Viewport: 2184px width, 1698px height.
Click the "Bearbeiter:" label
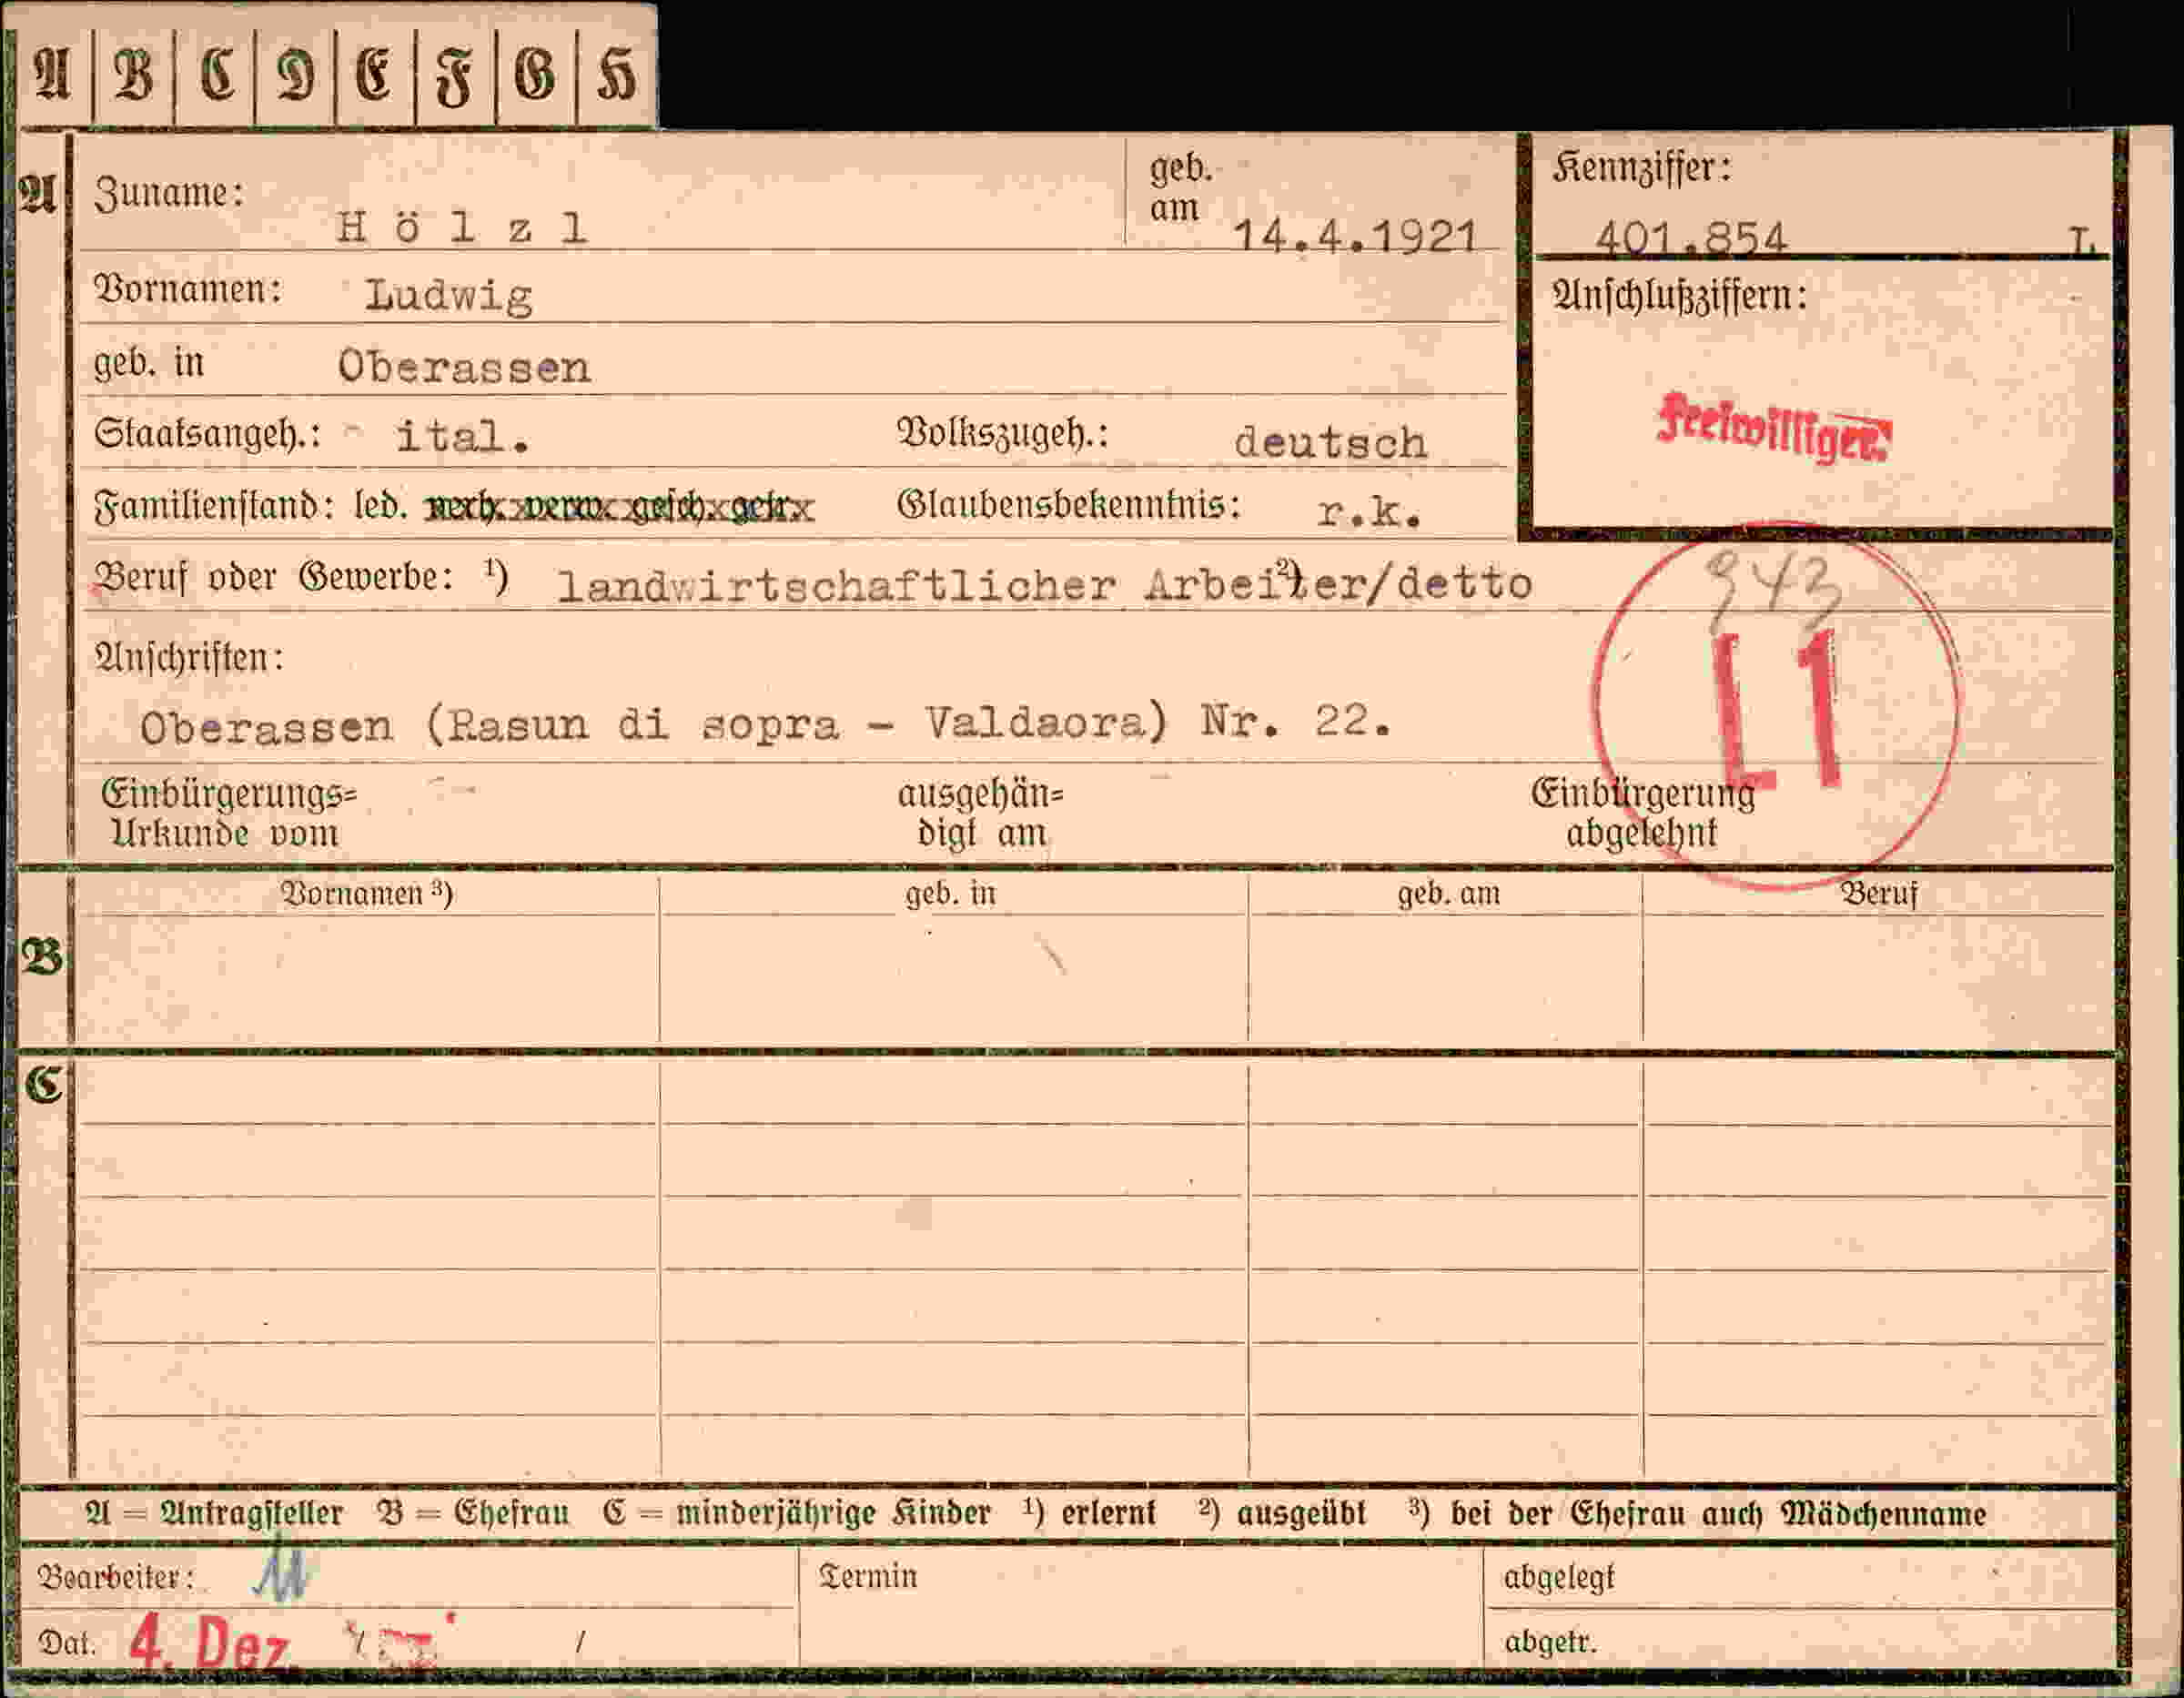pyautogui.click(x=116, y=1577)
